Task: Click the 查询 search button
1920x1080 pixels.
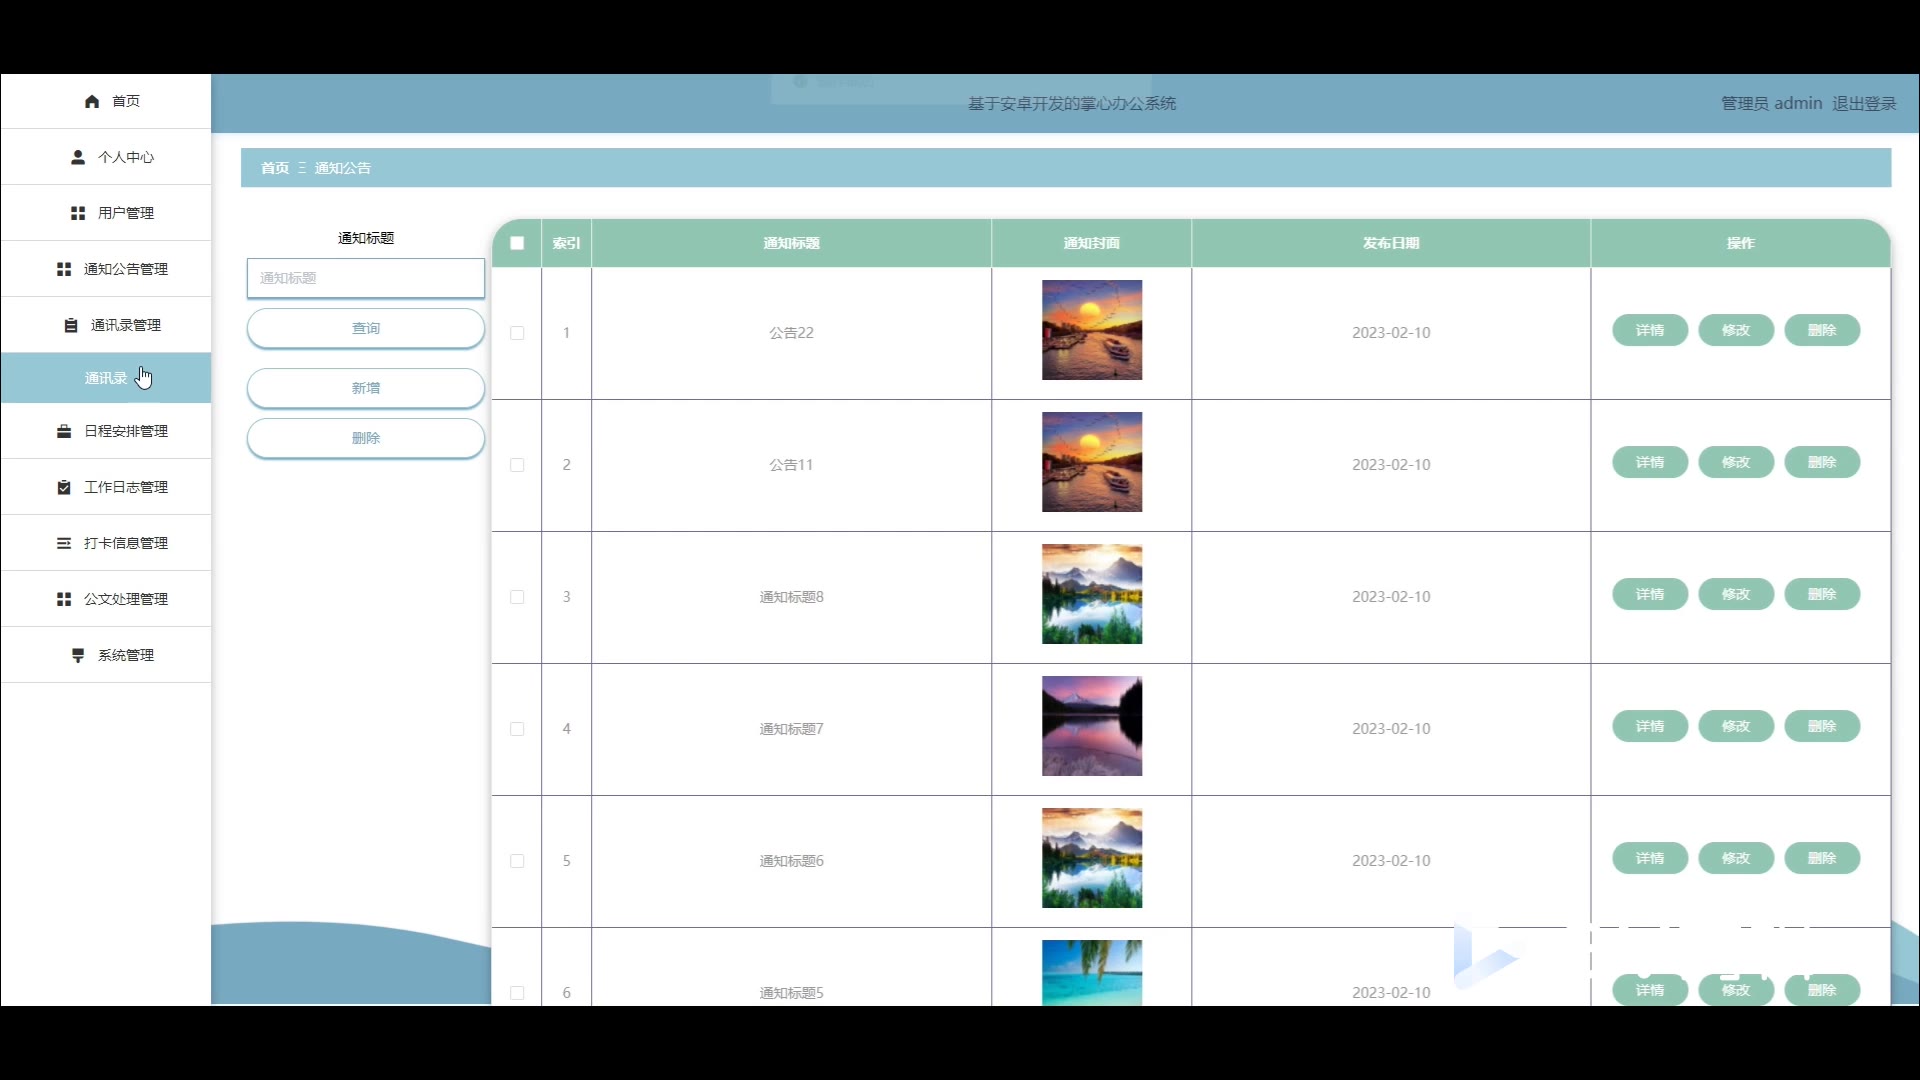Action: point(366,328)
